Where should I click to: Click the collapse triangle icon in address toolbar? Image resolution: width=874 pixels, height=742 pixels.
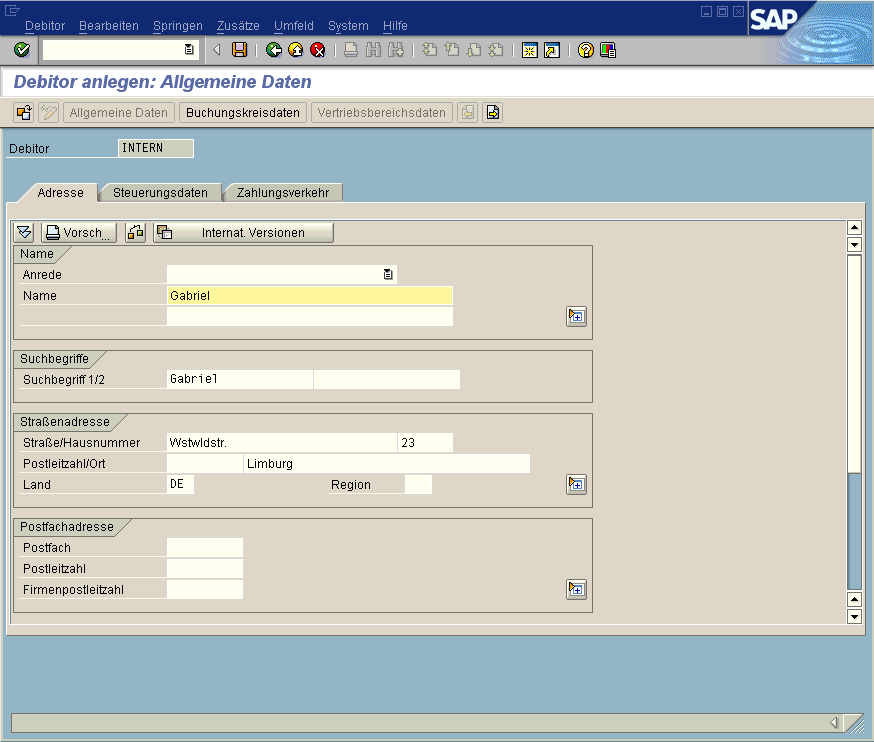[24, 232]
